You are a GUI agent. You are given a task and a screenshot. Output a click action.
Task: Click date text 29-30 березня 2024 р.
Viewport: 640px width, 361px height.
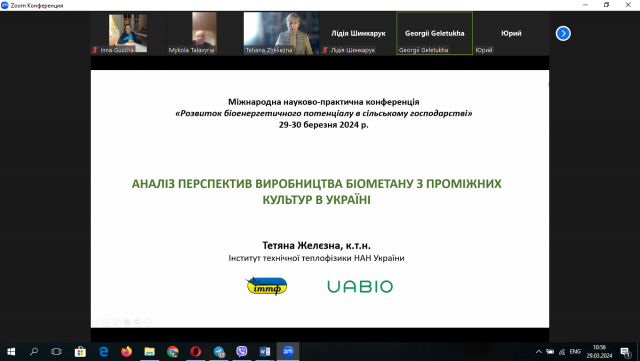[x=324, y=125]
